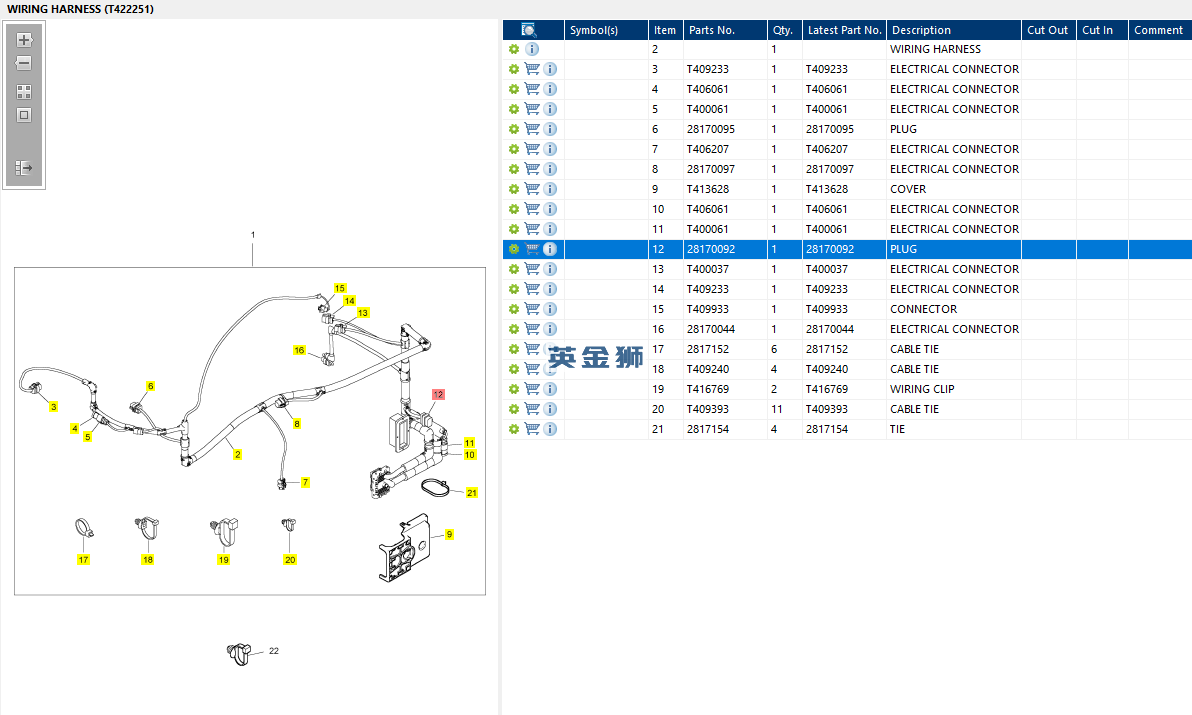
Task: Add highlighted item 12 PLUG to cart
Action: click(532, 248)
